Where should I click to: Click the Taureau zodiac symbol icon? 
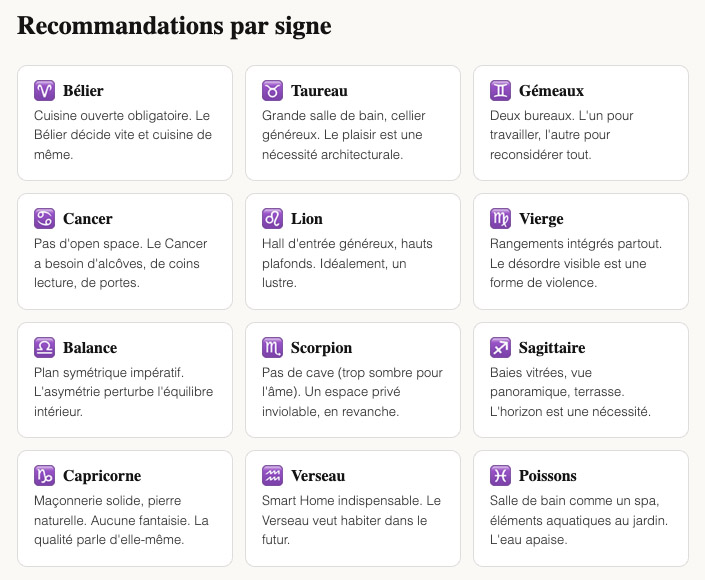click(x=272, y=91)
